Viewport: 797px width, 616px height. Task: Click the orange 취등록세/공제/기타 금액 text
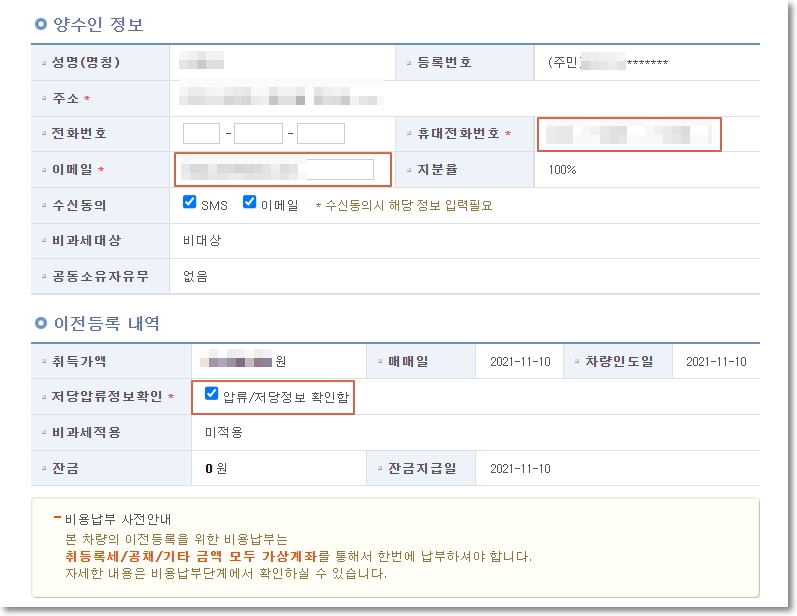click(191, 556)
